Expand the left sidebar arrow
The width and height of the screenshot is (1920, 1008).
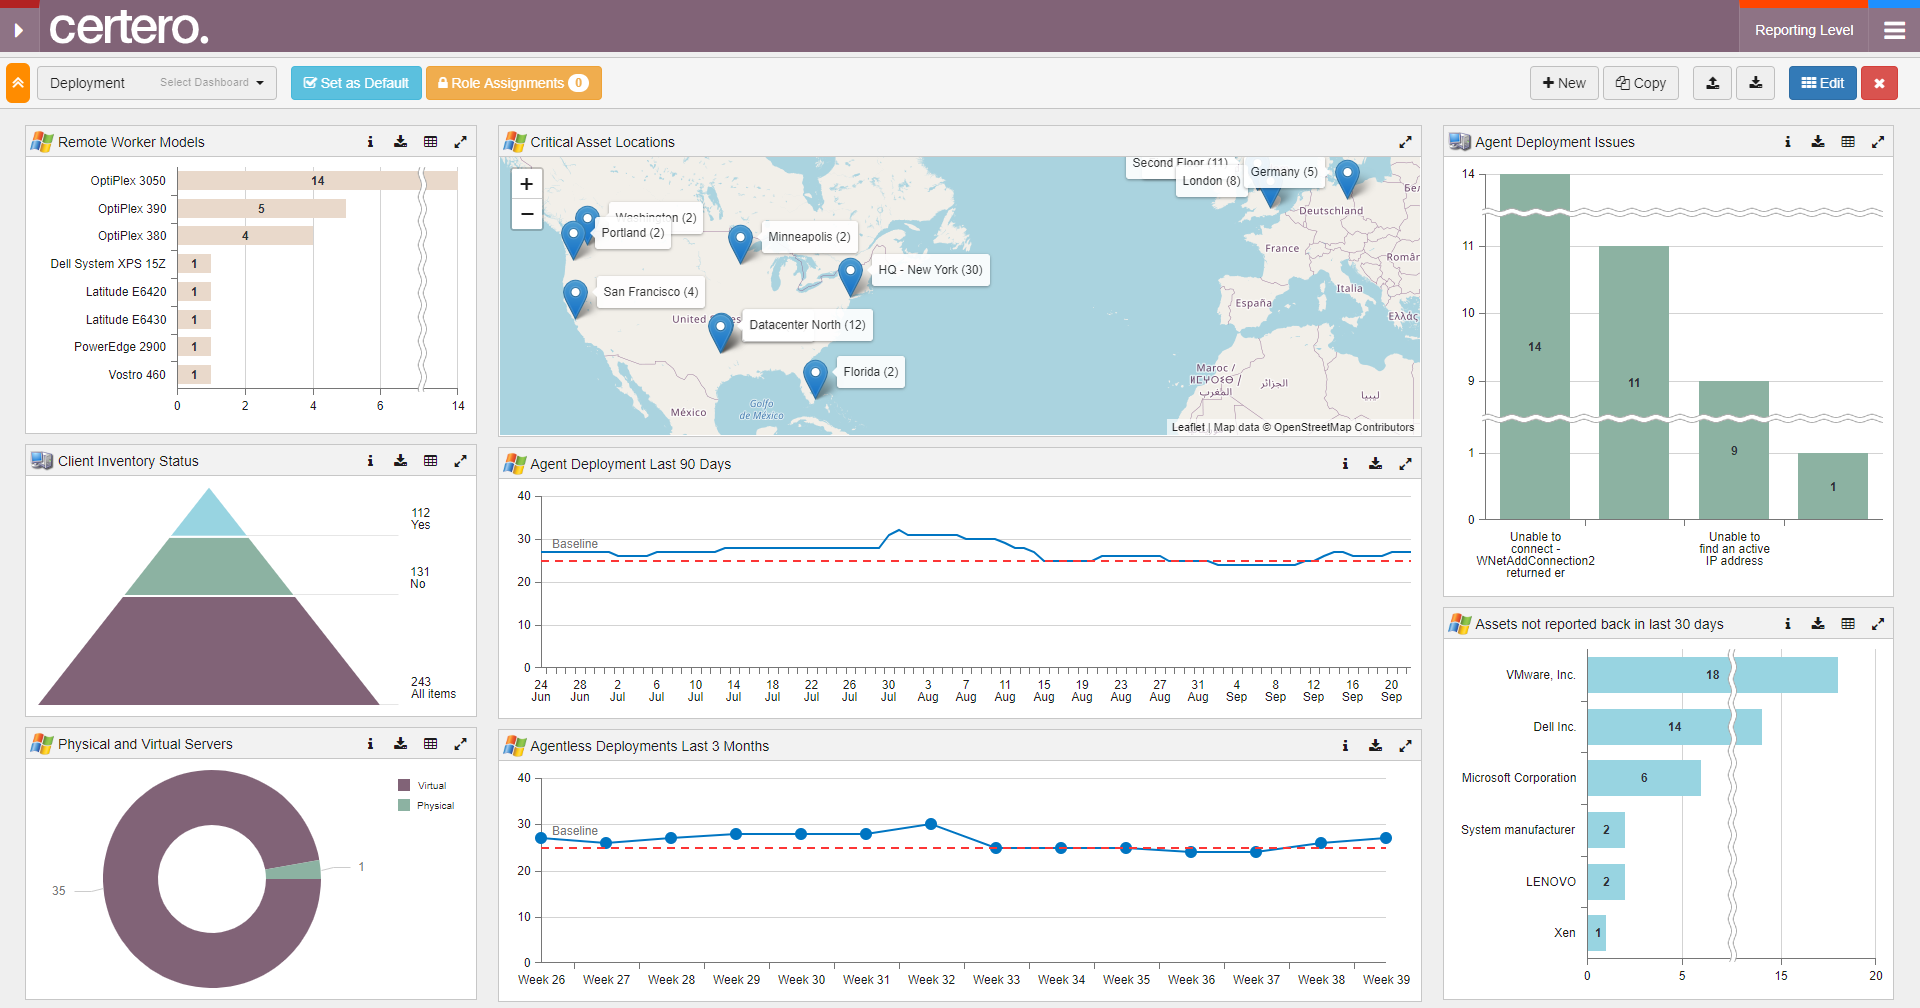coord(18,30)
